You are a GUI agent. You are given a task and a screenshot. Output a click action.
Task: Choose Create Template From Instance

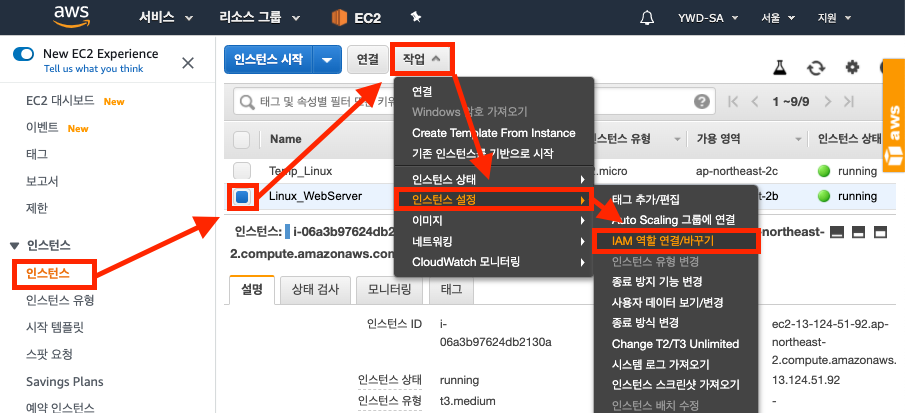tap(493, 133)
